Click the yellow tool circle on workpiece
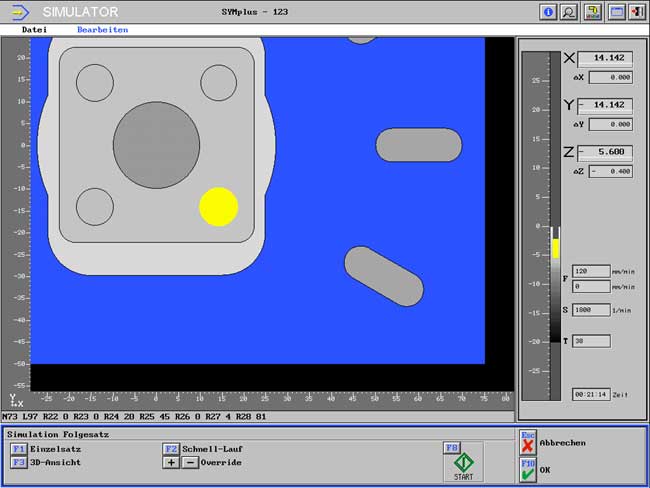Viewport: 650px width, 488px height. coord(218,207)
